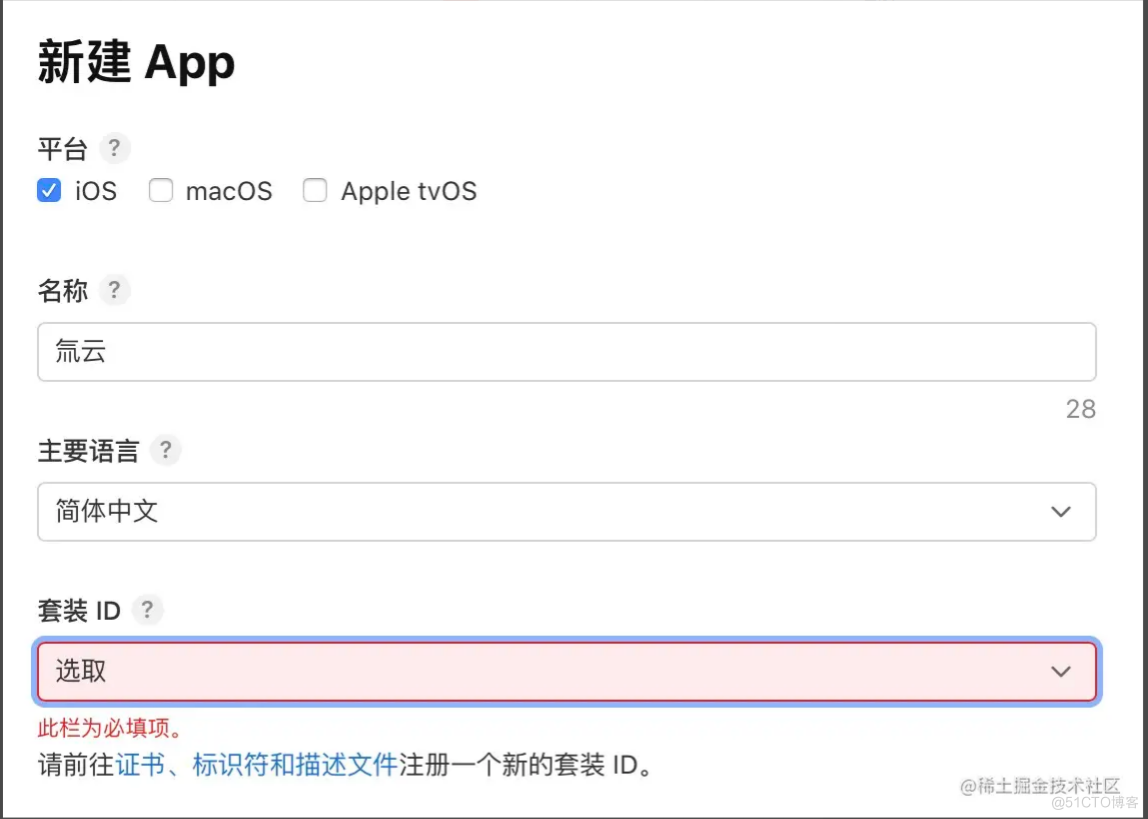Click the 名称 input field containing 氚云
Image resolution: width=1148 pixels, height=819 pixels.
coord(567,351)
